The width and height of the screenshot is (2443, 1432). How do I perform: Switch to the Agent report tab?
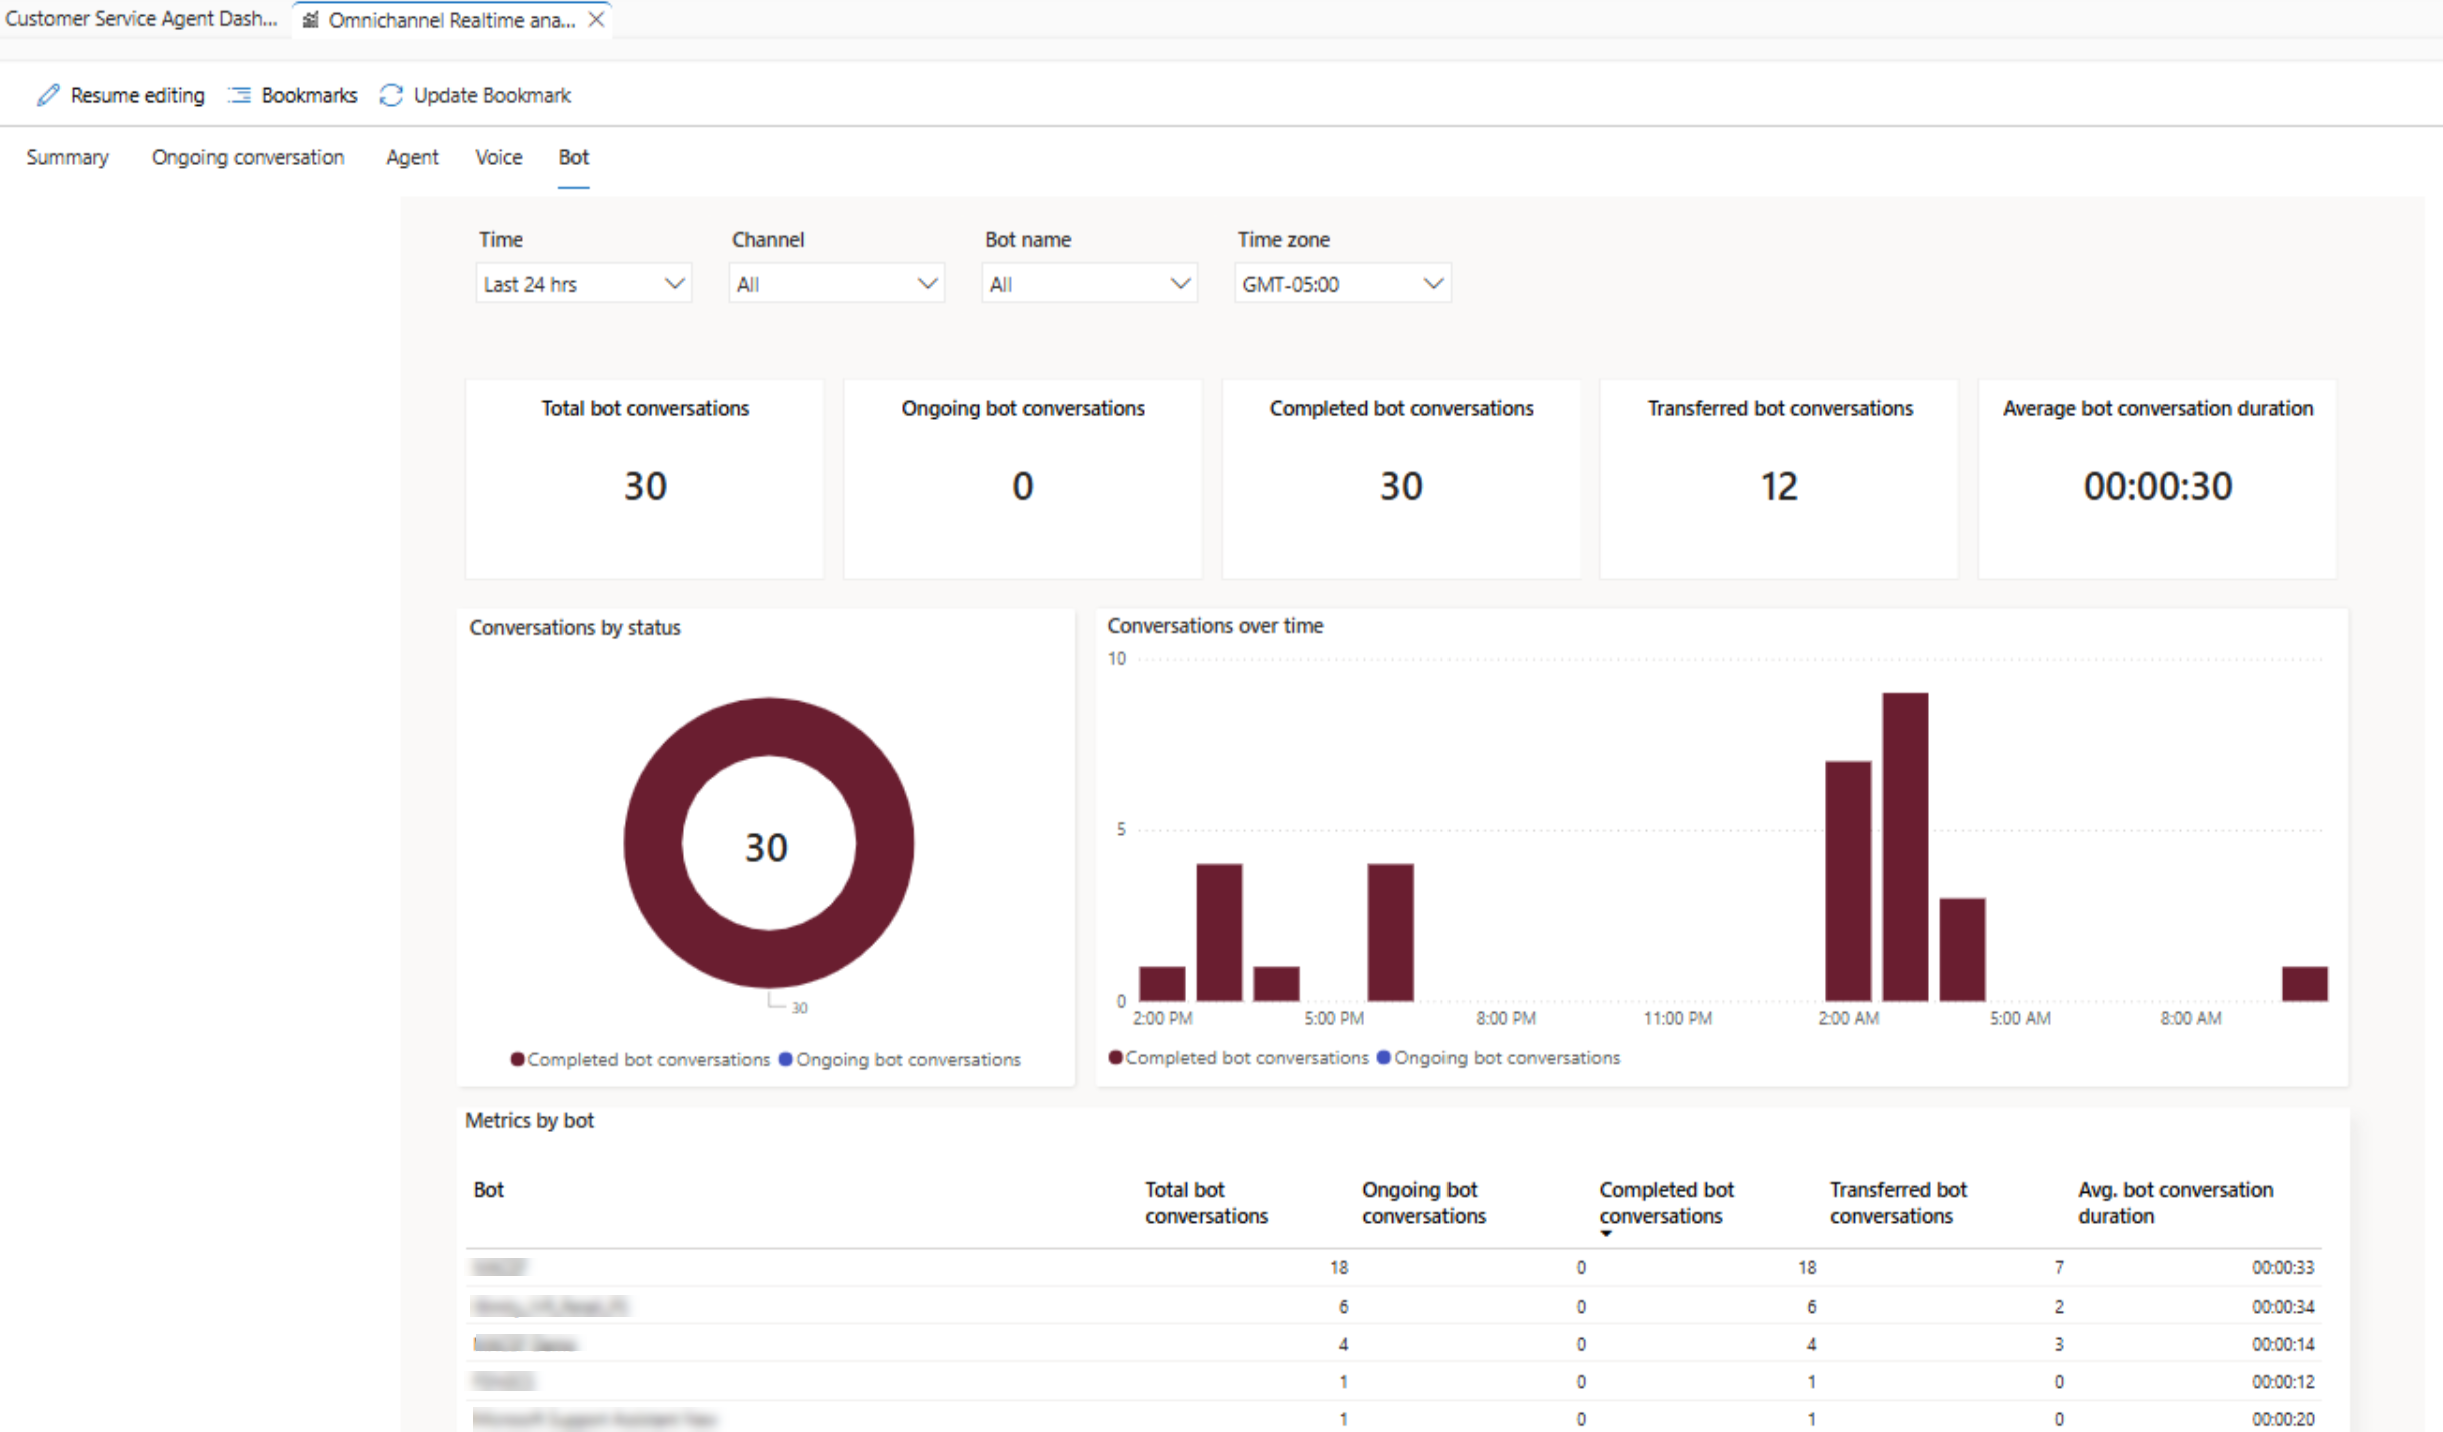(x=412, y=157)
